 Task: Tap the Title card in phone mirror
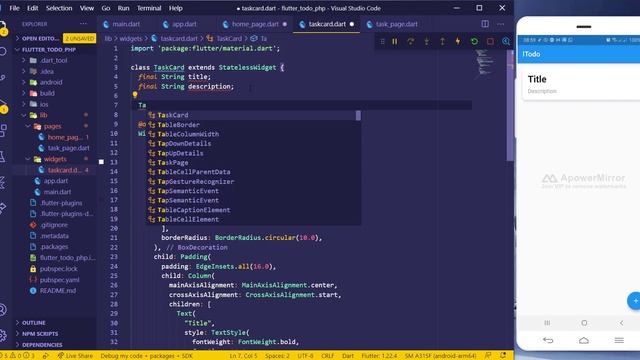(x=580, y=84)
